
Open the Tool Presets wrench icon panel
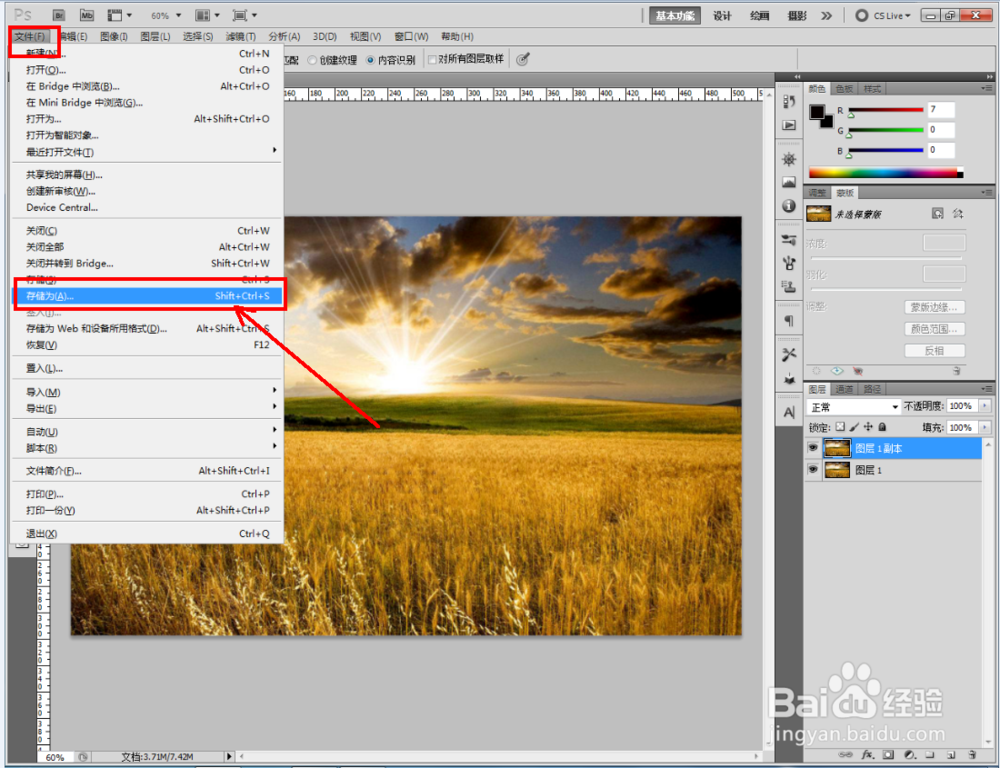coord(789,355)
